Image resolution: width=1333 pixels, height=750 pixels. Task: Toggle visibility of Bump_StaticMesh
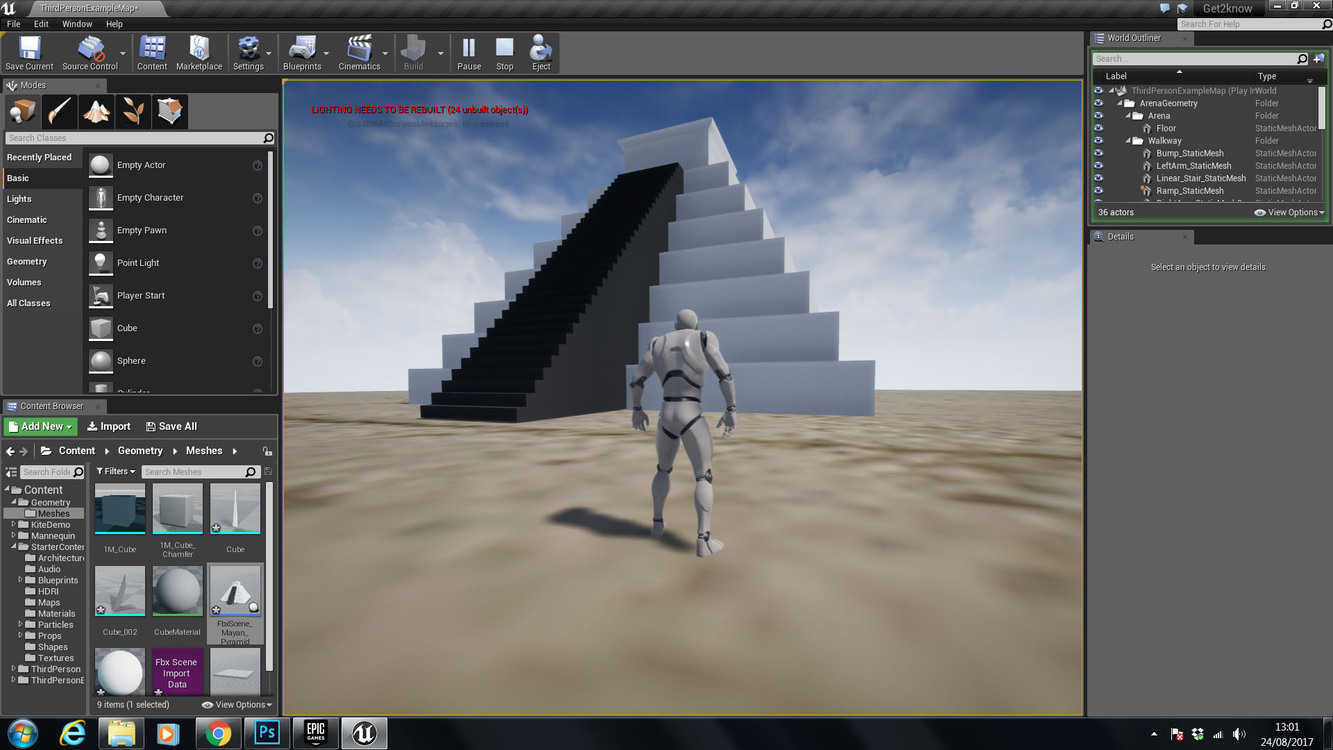pos(1099,153)
